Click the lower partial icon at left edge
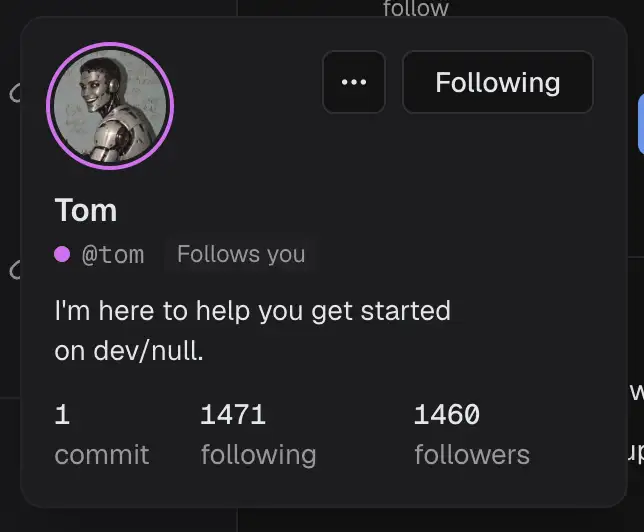The width and height of the screenshot is (644, 532). tap(15, 270)
